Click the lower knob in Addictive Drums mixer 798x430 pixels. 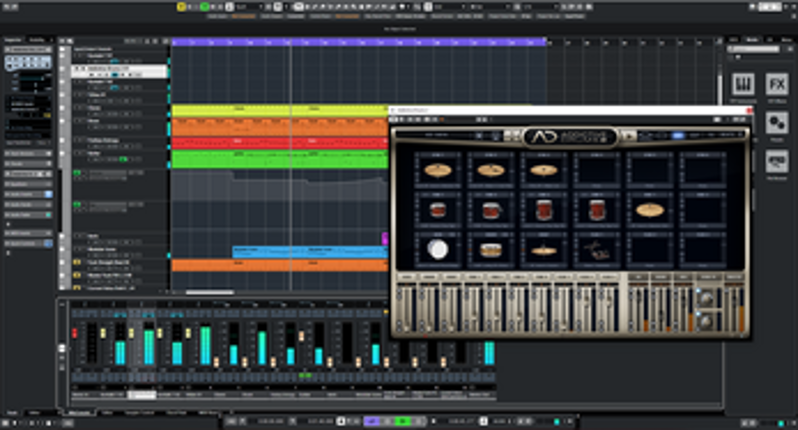[x=706, y=322]
